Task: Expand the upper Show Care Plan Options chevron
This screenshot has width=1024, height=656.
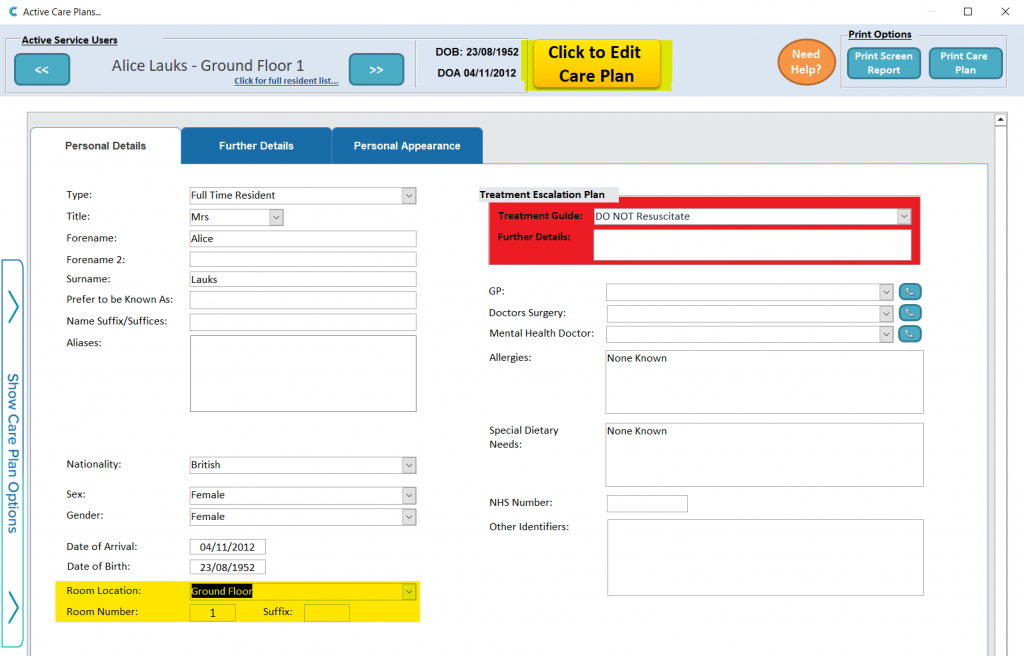Action: pyautogui.click(x=13, y=306)
